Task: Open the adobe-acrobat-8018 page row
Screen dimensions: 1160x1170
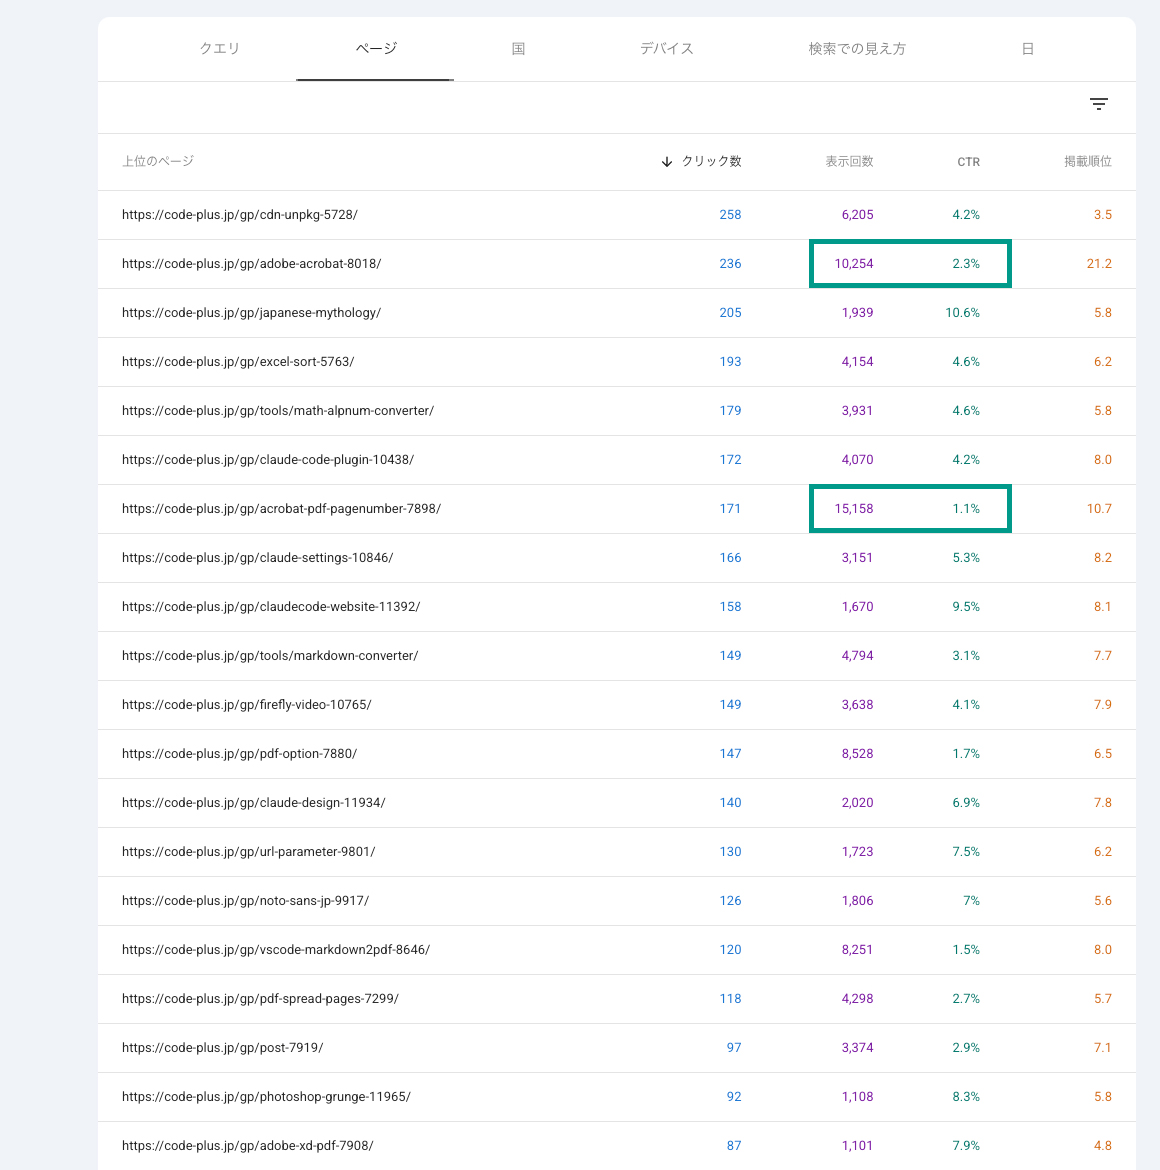Action: 617,264
